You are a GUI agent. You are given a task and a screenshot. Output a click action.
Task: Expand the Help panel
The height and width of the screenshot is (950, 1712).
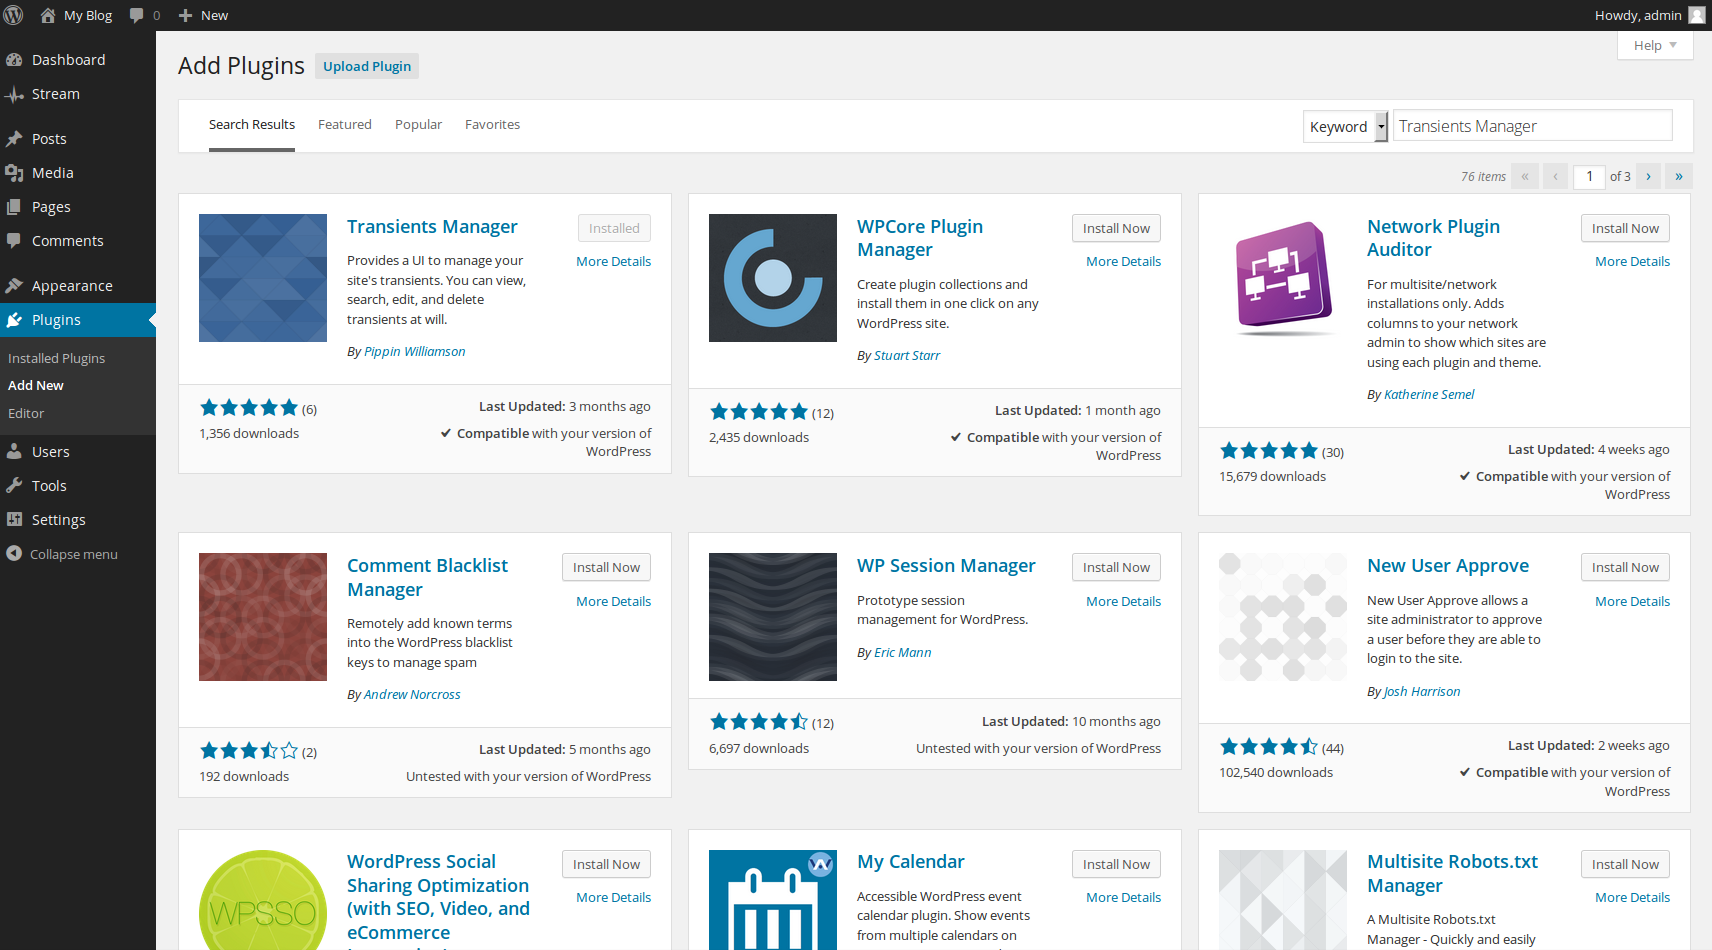coord(1654,45)
